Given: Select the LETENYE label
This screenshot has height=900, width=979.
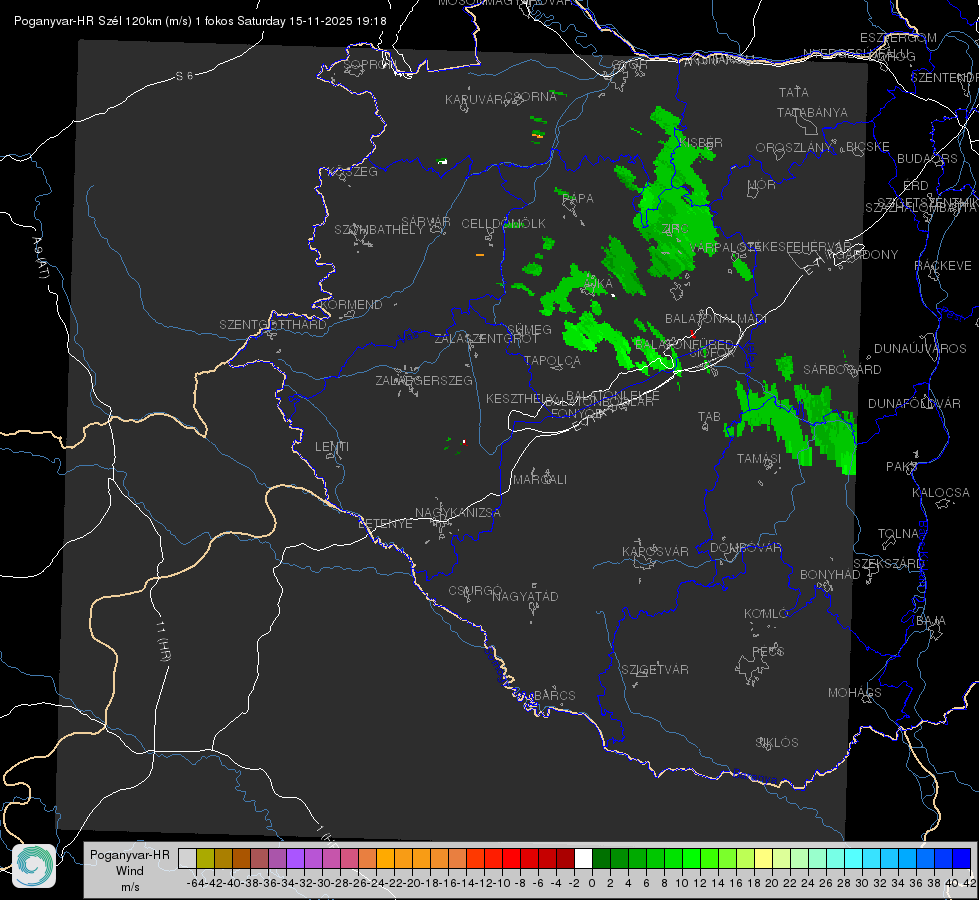Looking at the screenshot, I should click(x=385, y=524).
